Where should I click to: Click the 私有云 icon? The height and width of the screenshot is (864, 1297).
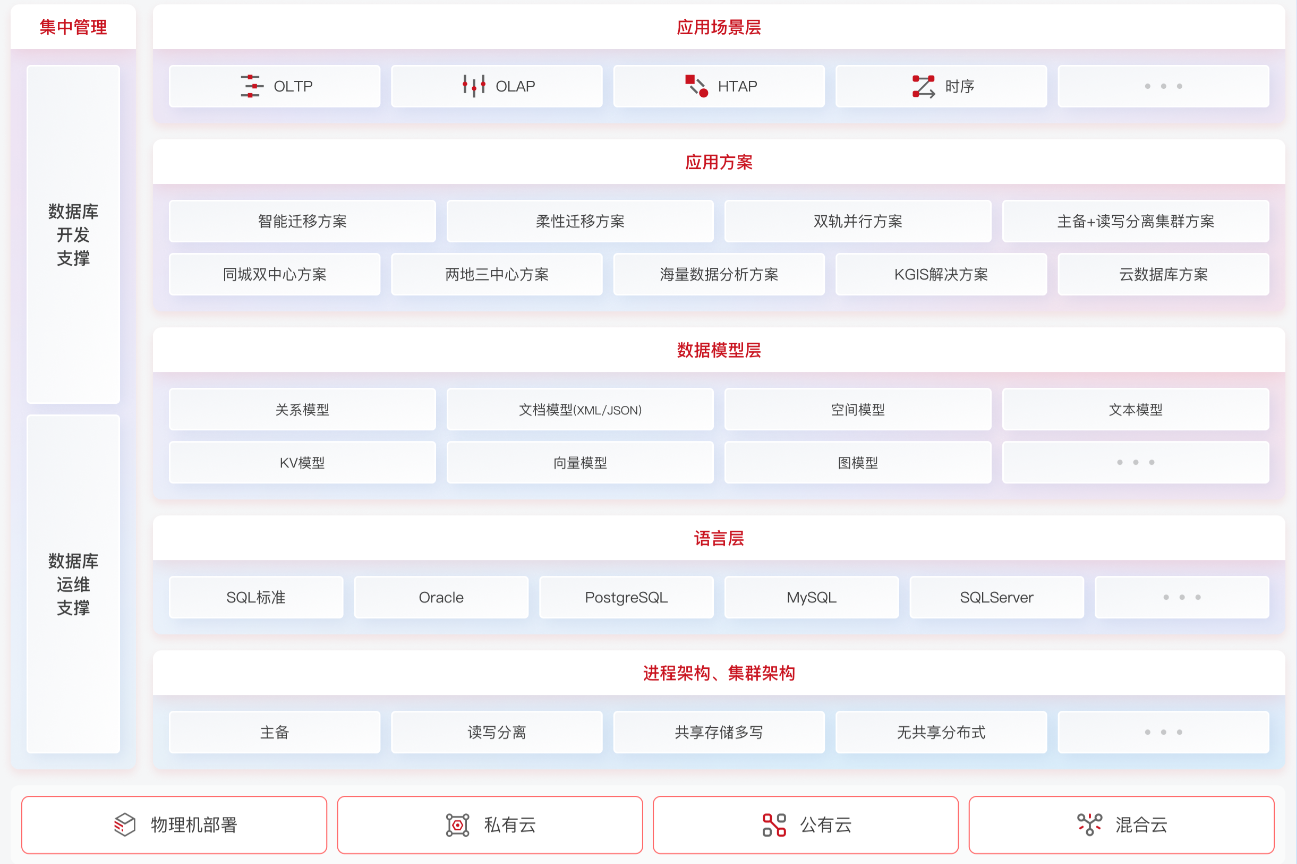(457, 825)
